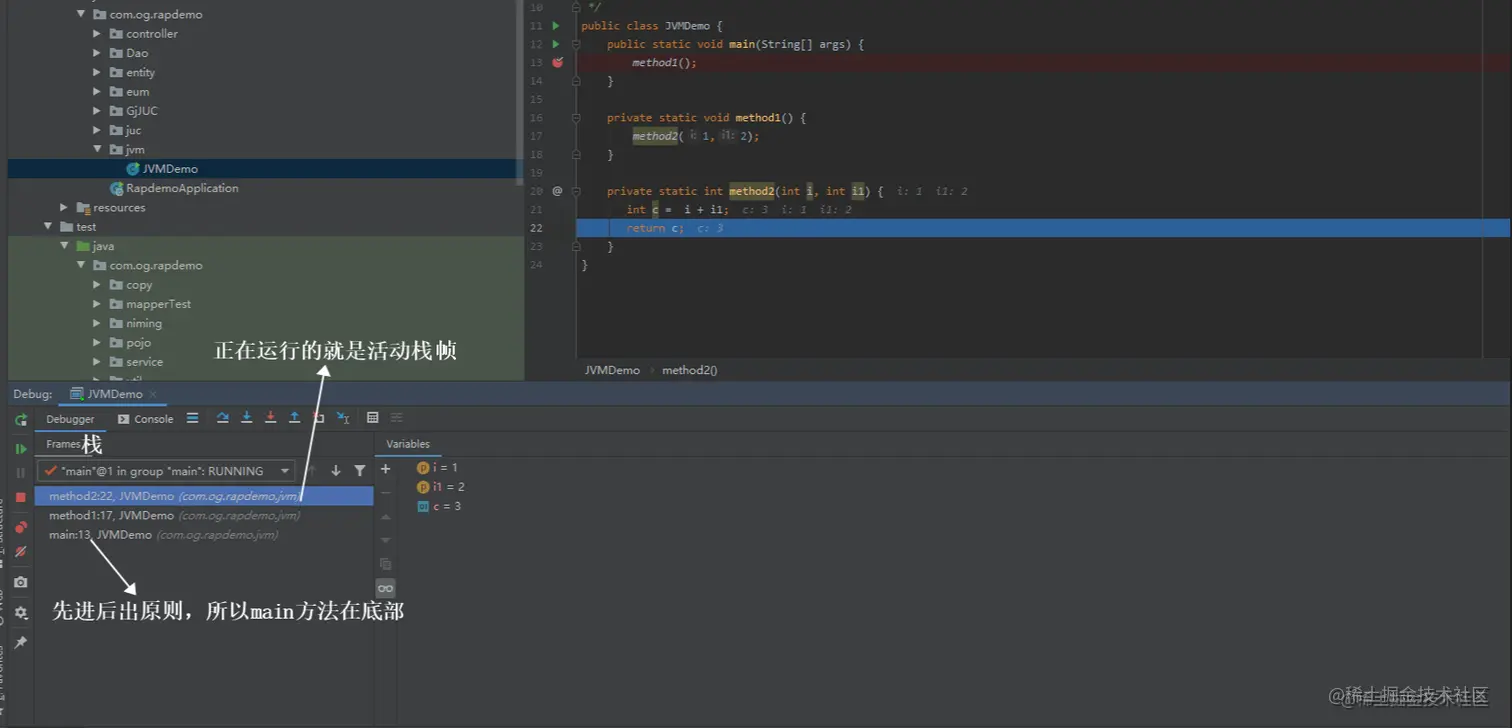
Task: Expand the mapperTest package
Action: coord(98,304)
